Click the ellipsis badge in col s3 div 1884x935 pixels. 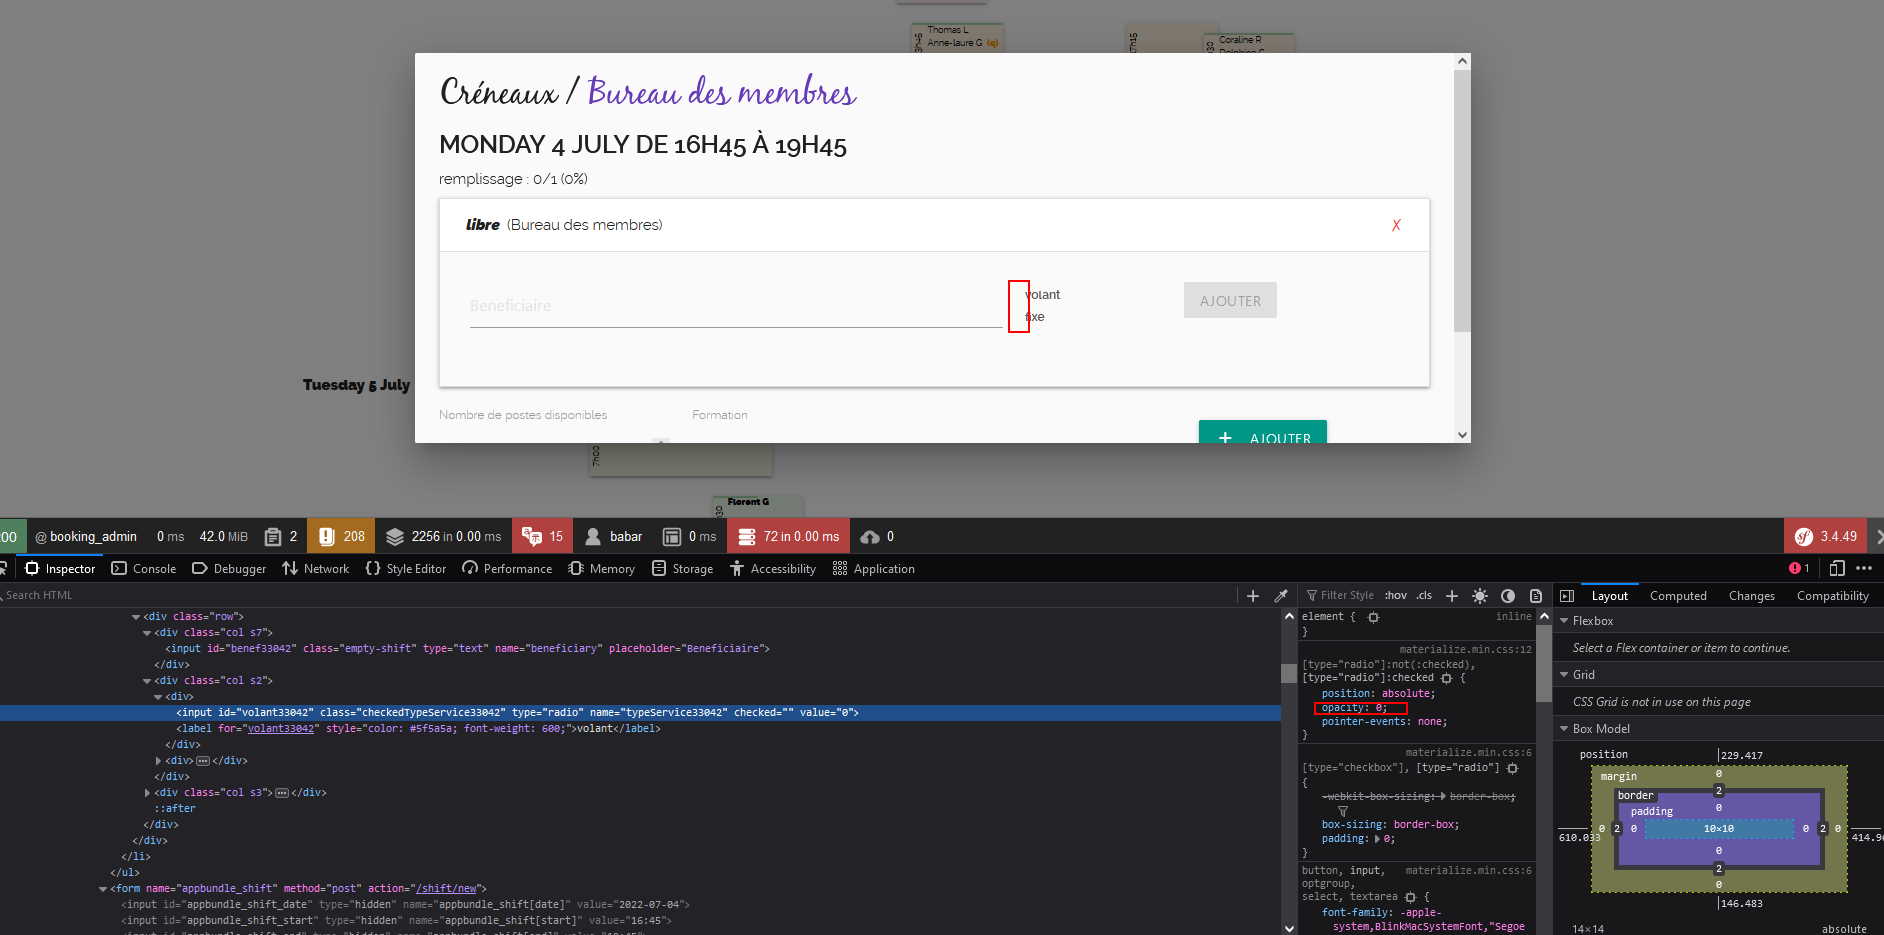coord(282,793)
